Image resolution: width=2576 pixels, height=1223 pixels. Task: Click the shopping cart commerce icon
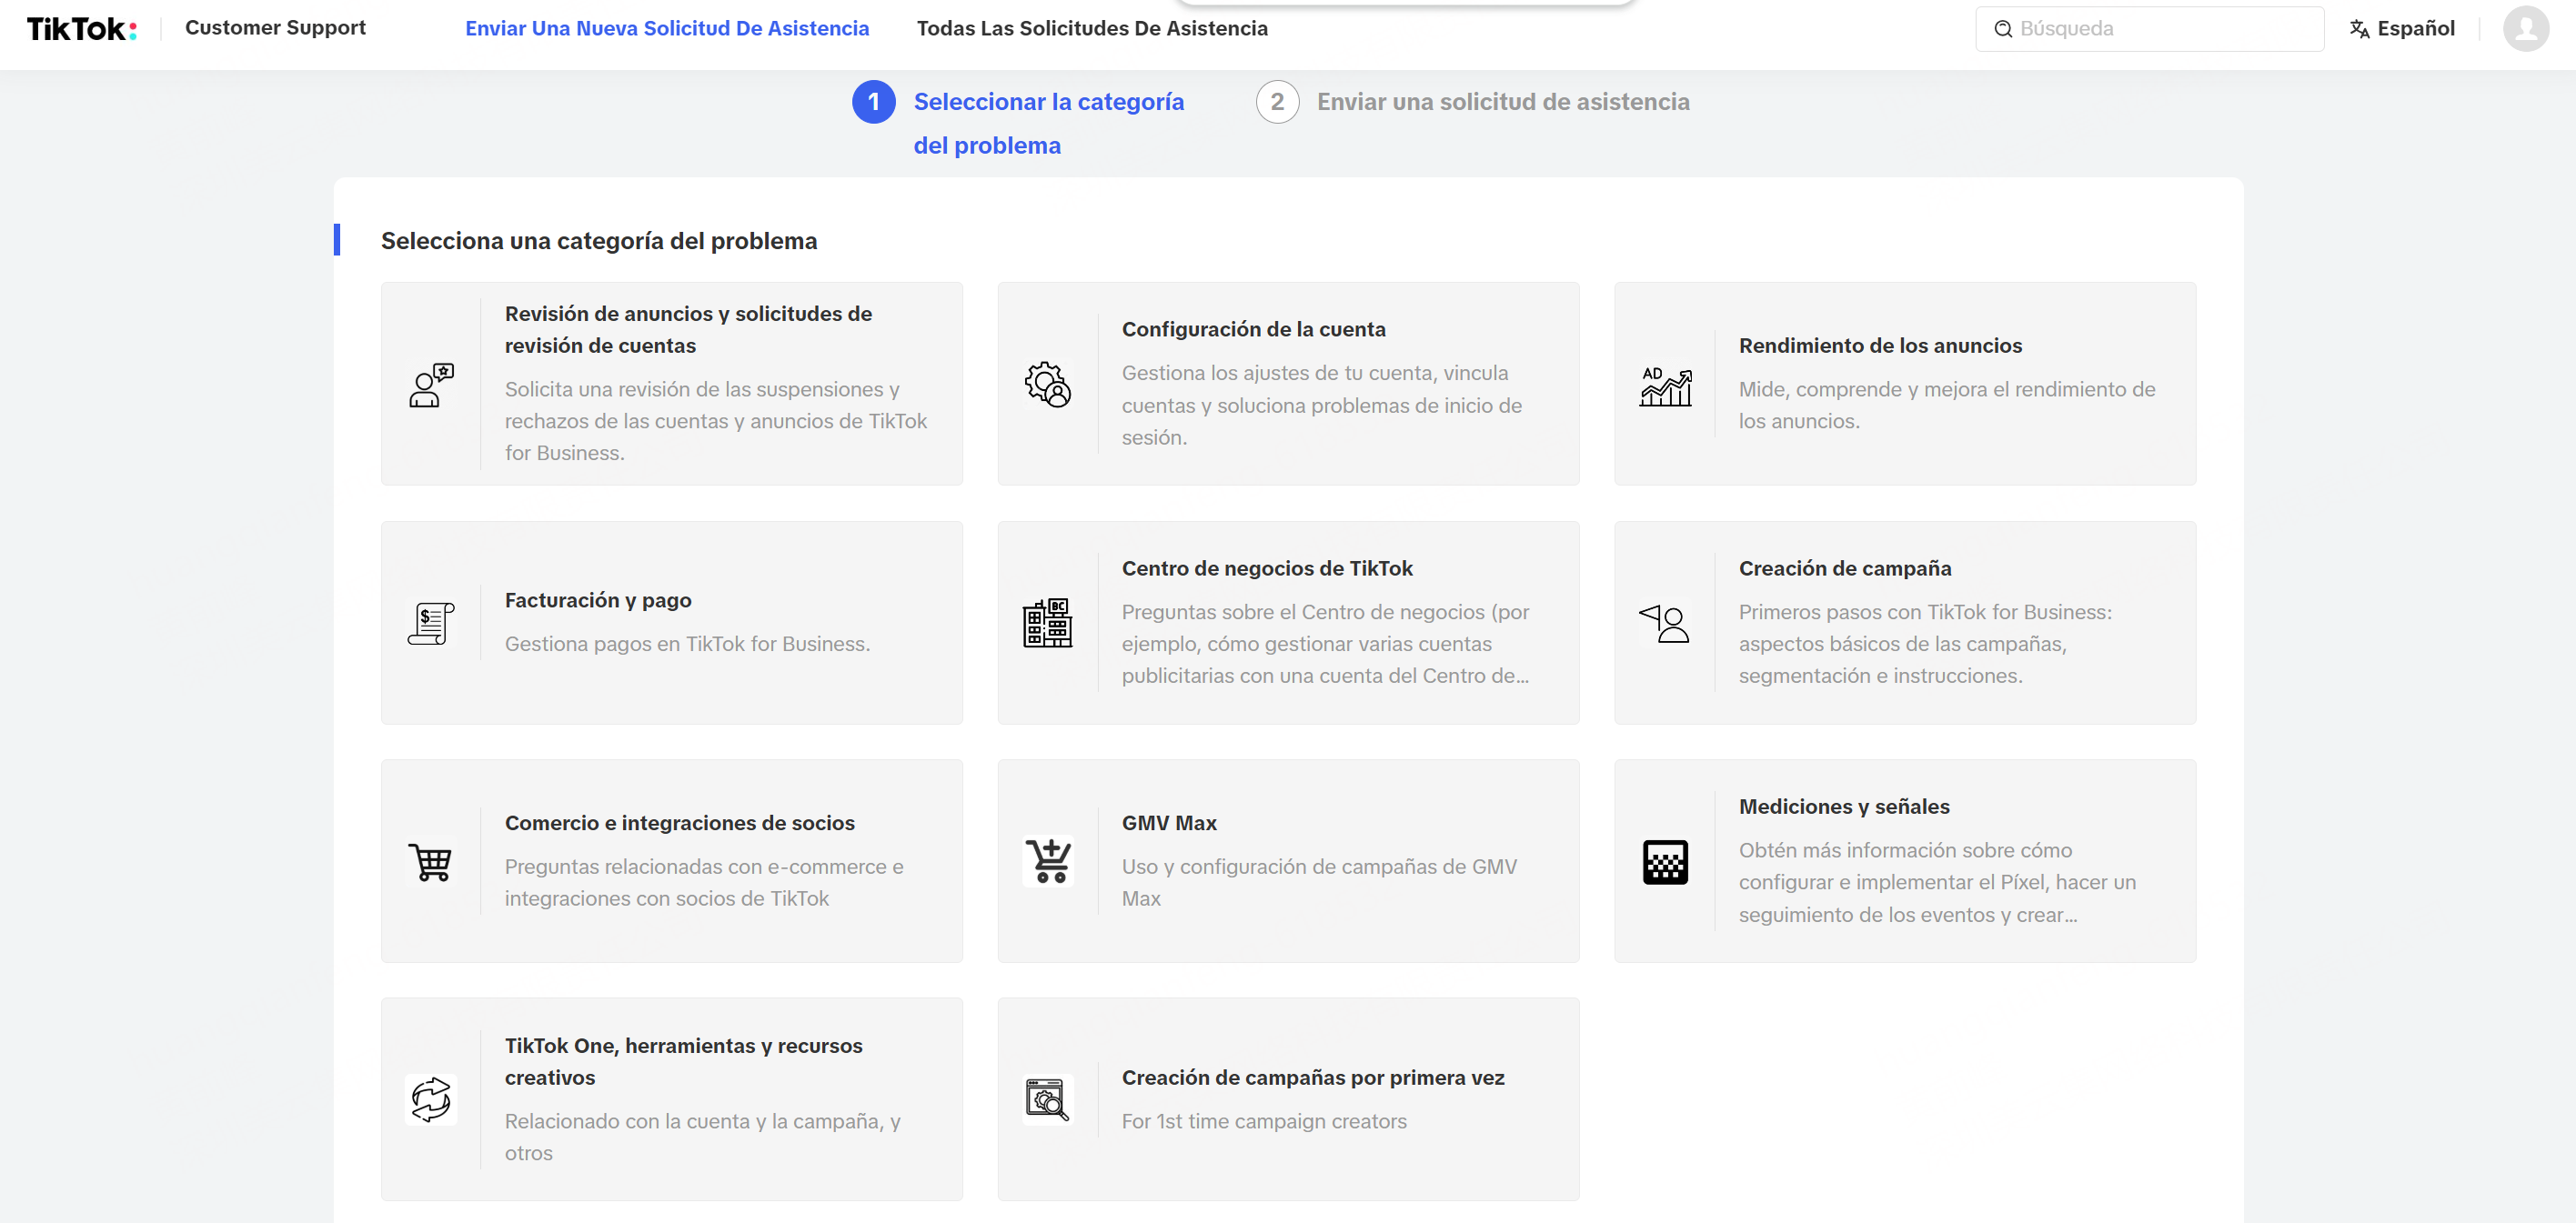[431, 862]
